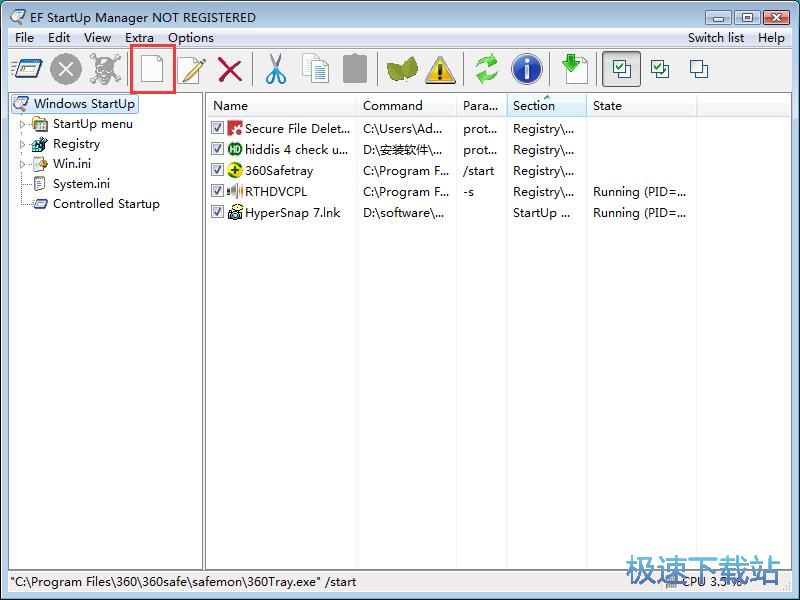Open the File menu
The image size is (800, 600).
24,38
